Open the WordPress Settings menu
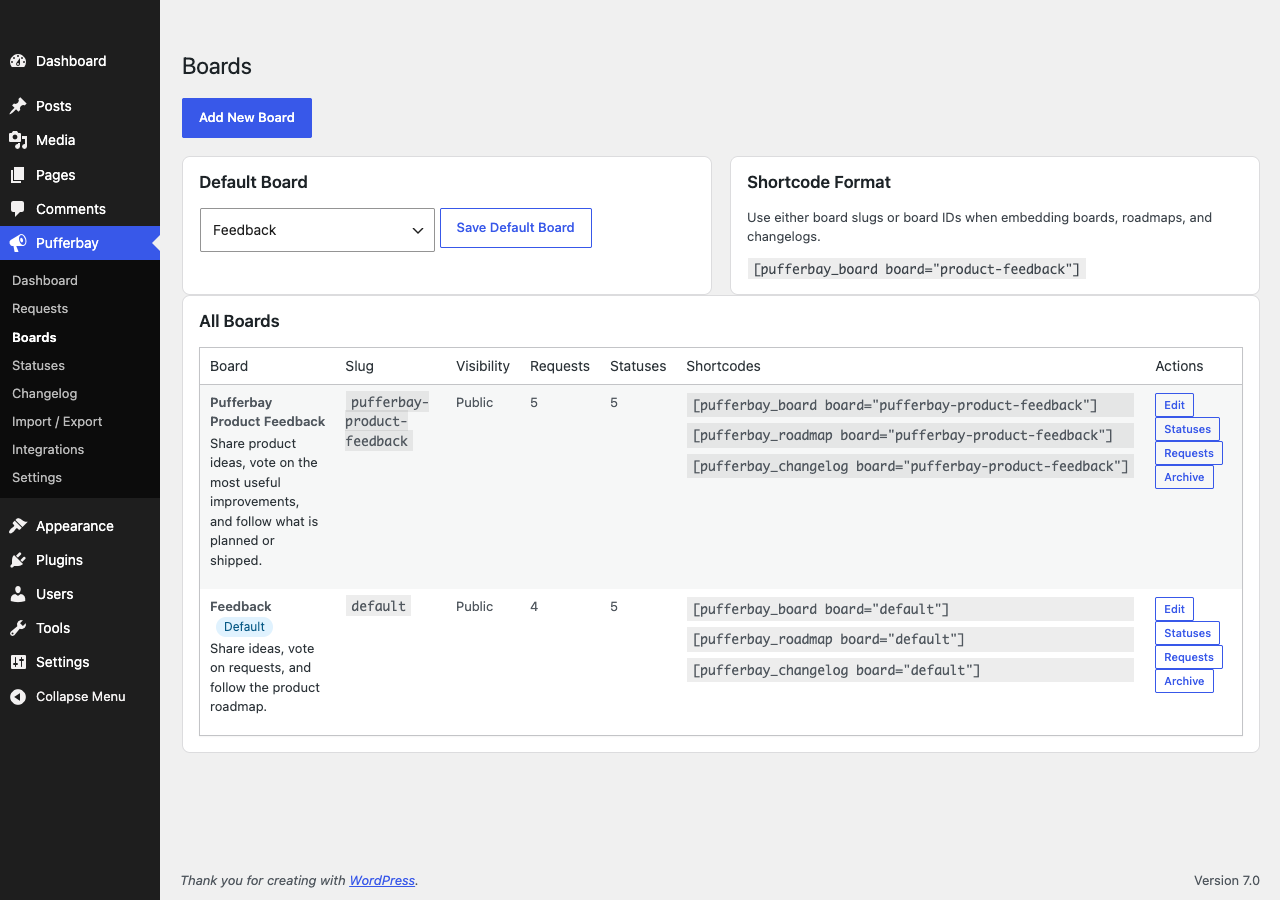The image size is (1280, 900). pyautogui.click(x=80, y=662)
